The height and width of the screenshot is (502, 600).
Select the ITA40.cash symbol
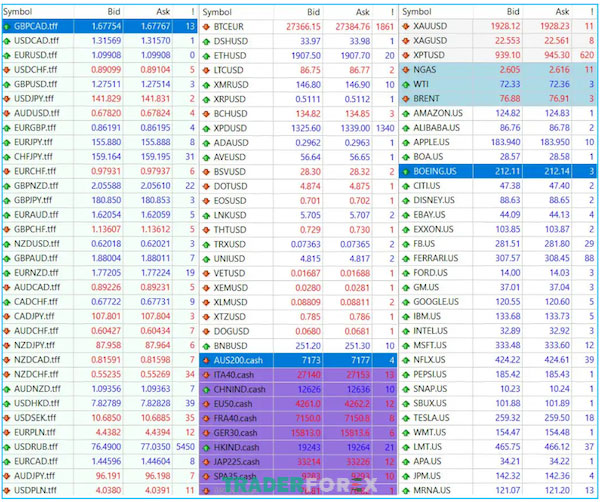coord(233,375)
